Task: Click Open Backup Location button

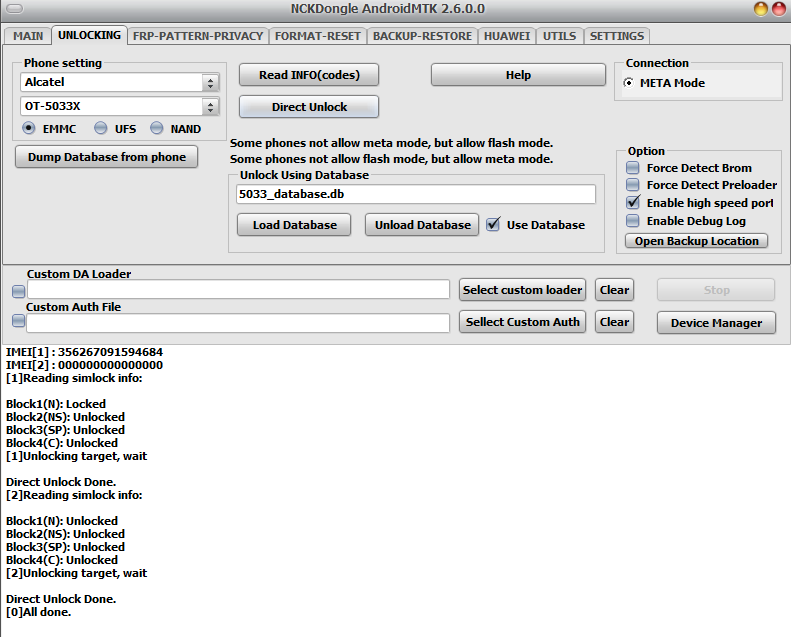Action: click(697, 241)
